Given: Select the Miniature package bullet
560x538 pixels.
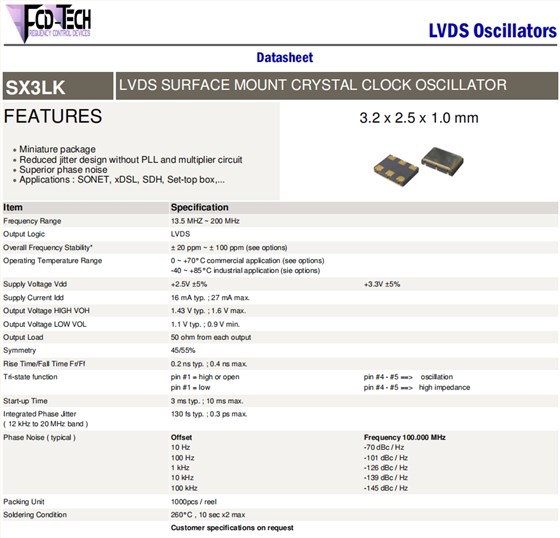Looking at the screenshot, I should 57,149.
